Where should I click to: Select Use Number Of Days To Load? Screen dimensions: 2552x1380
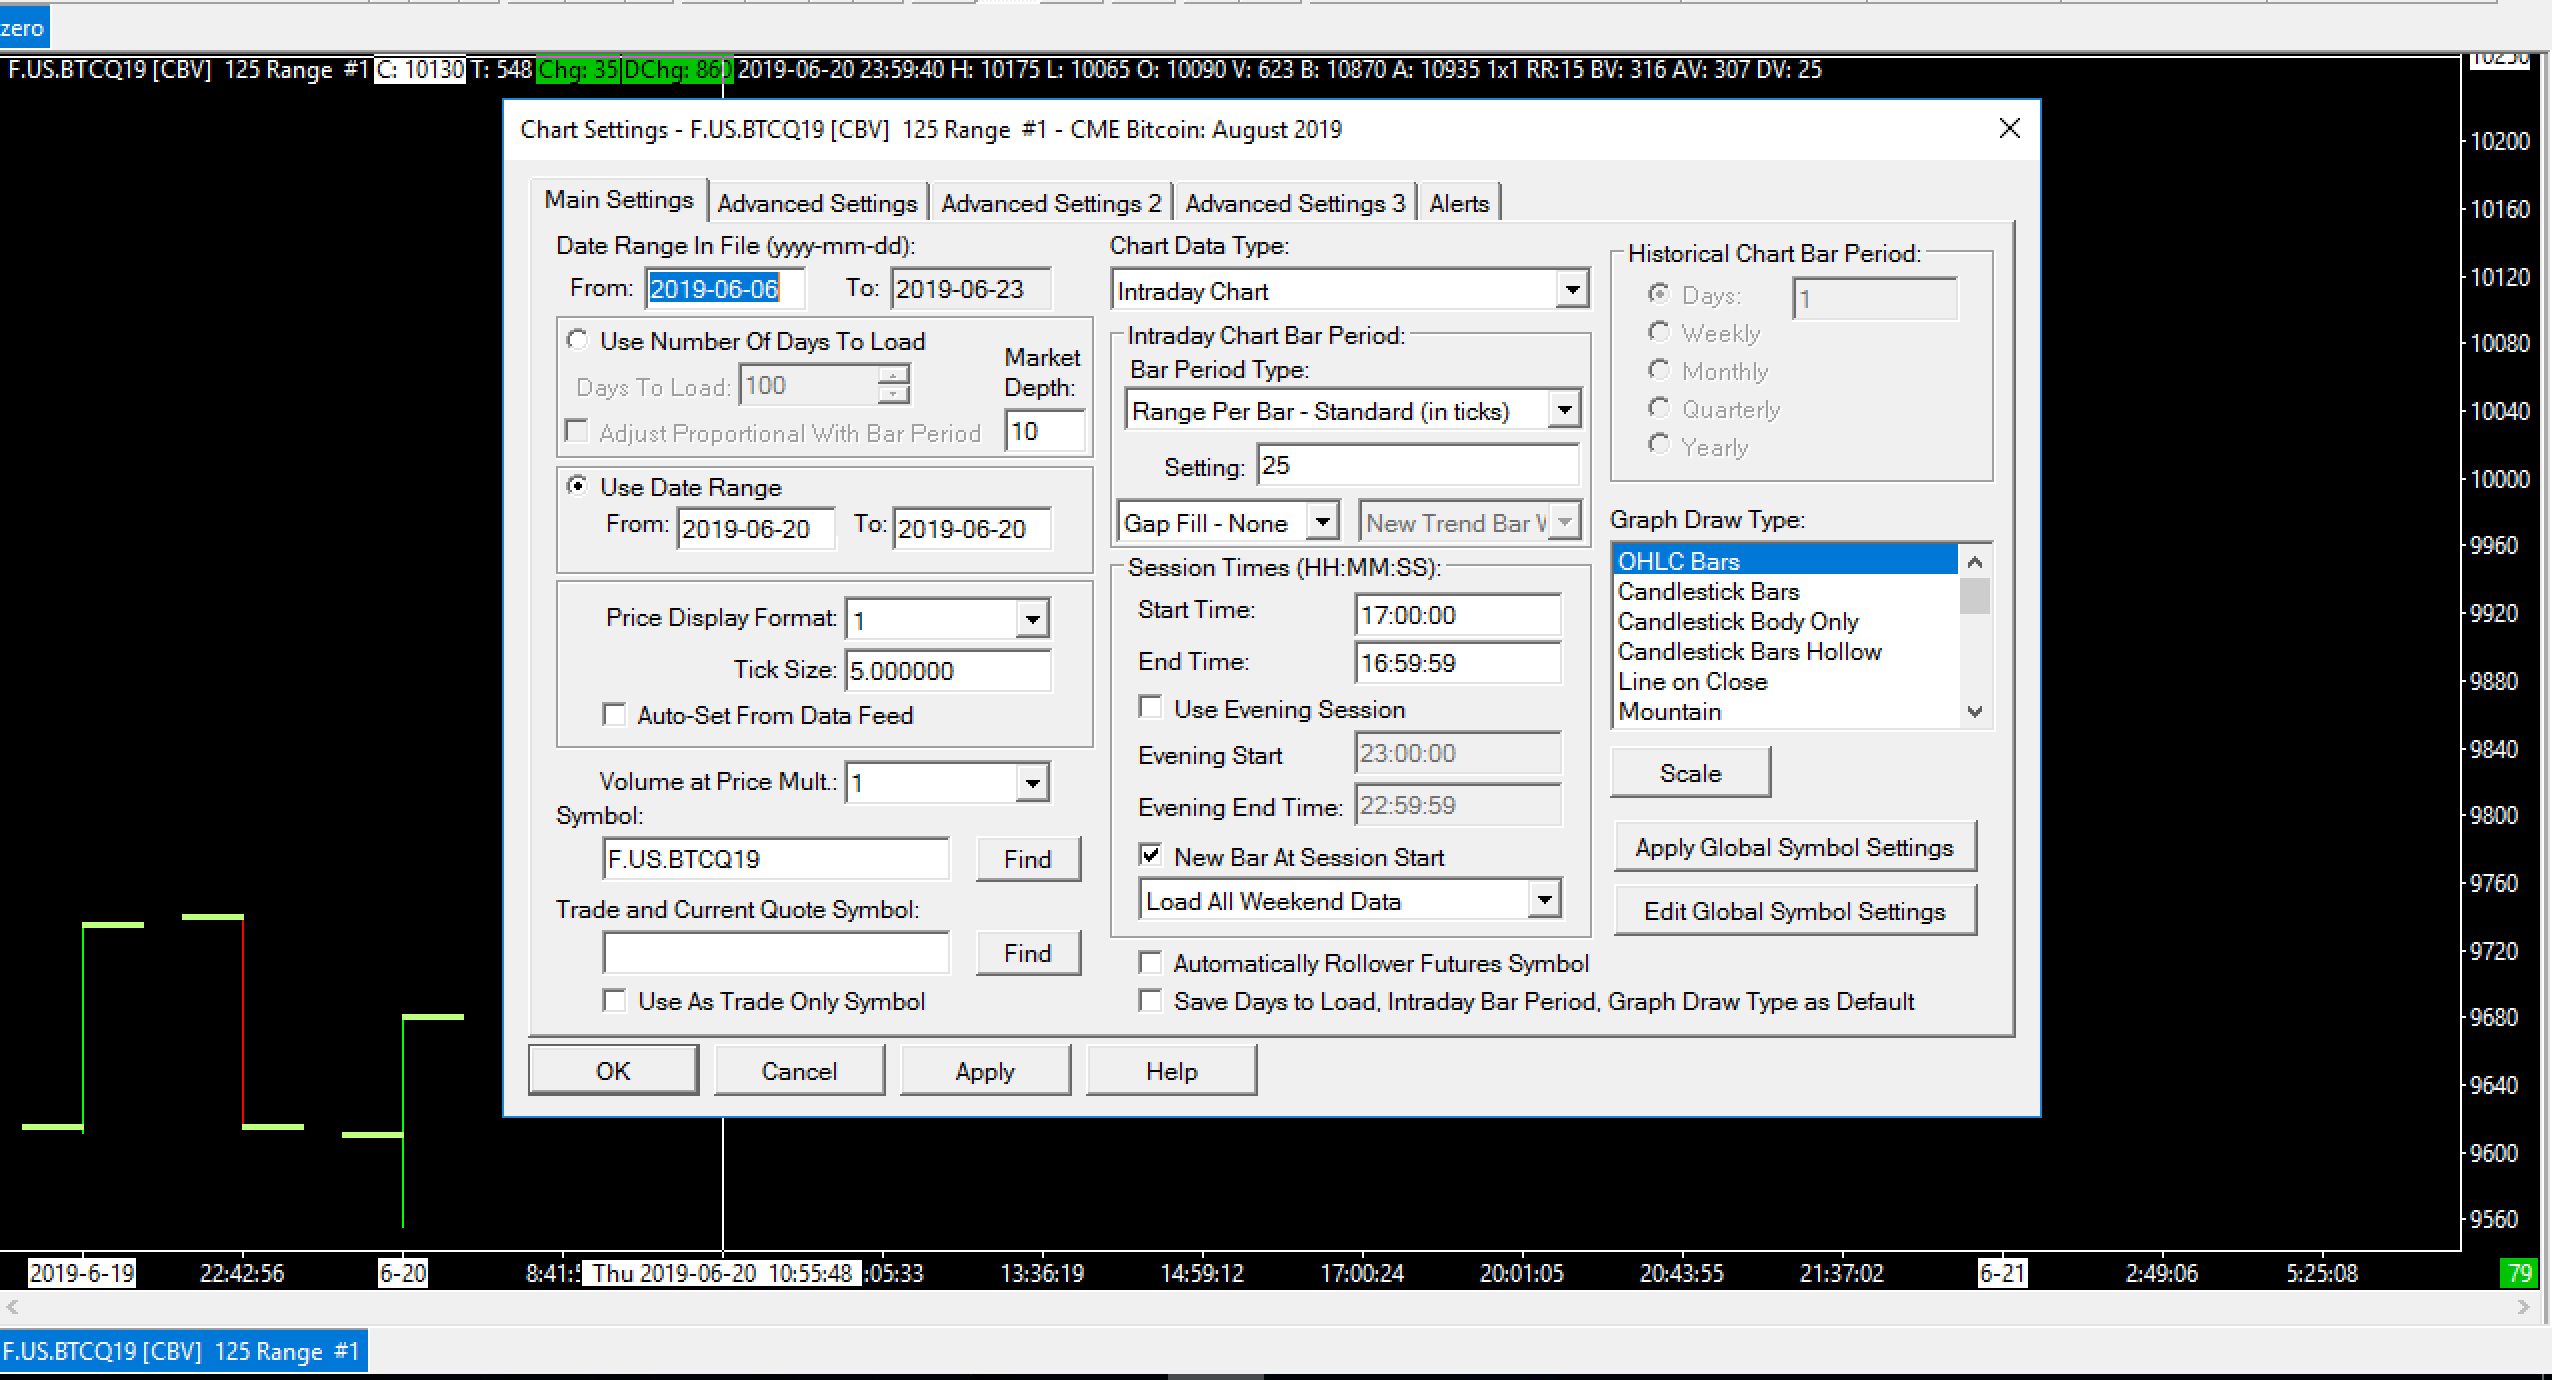pos(577,340)
